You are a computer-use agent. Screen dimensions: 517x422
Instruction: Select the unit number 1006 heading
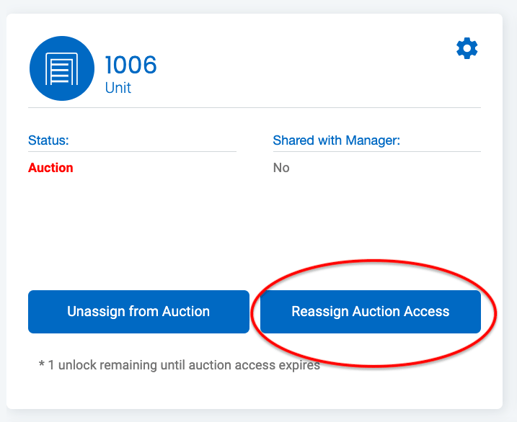click(x=131, y=65)
